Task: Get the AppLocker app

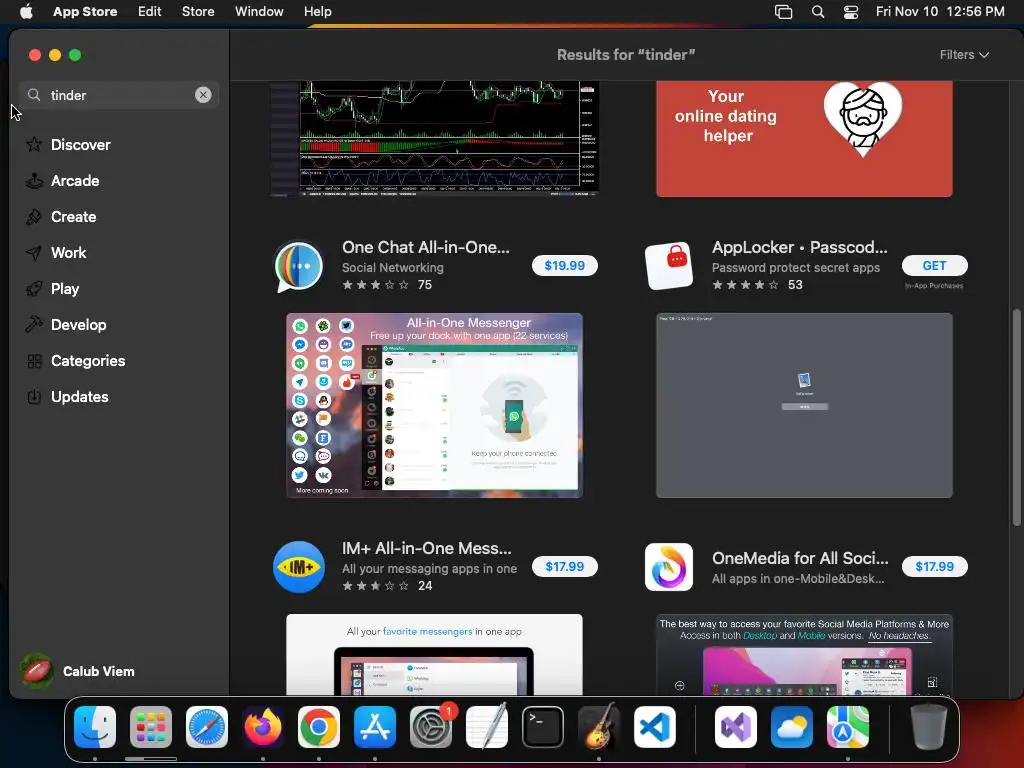Action: (935, 266)
